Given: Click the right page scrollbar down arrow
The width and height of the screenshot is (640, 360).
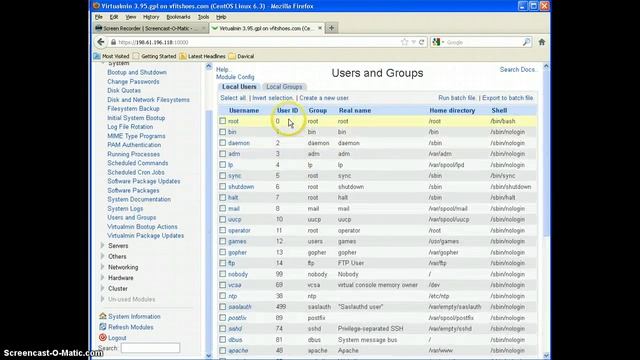Looking at the screenshot, I should click(x=546, y=355).
